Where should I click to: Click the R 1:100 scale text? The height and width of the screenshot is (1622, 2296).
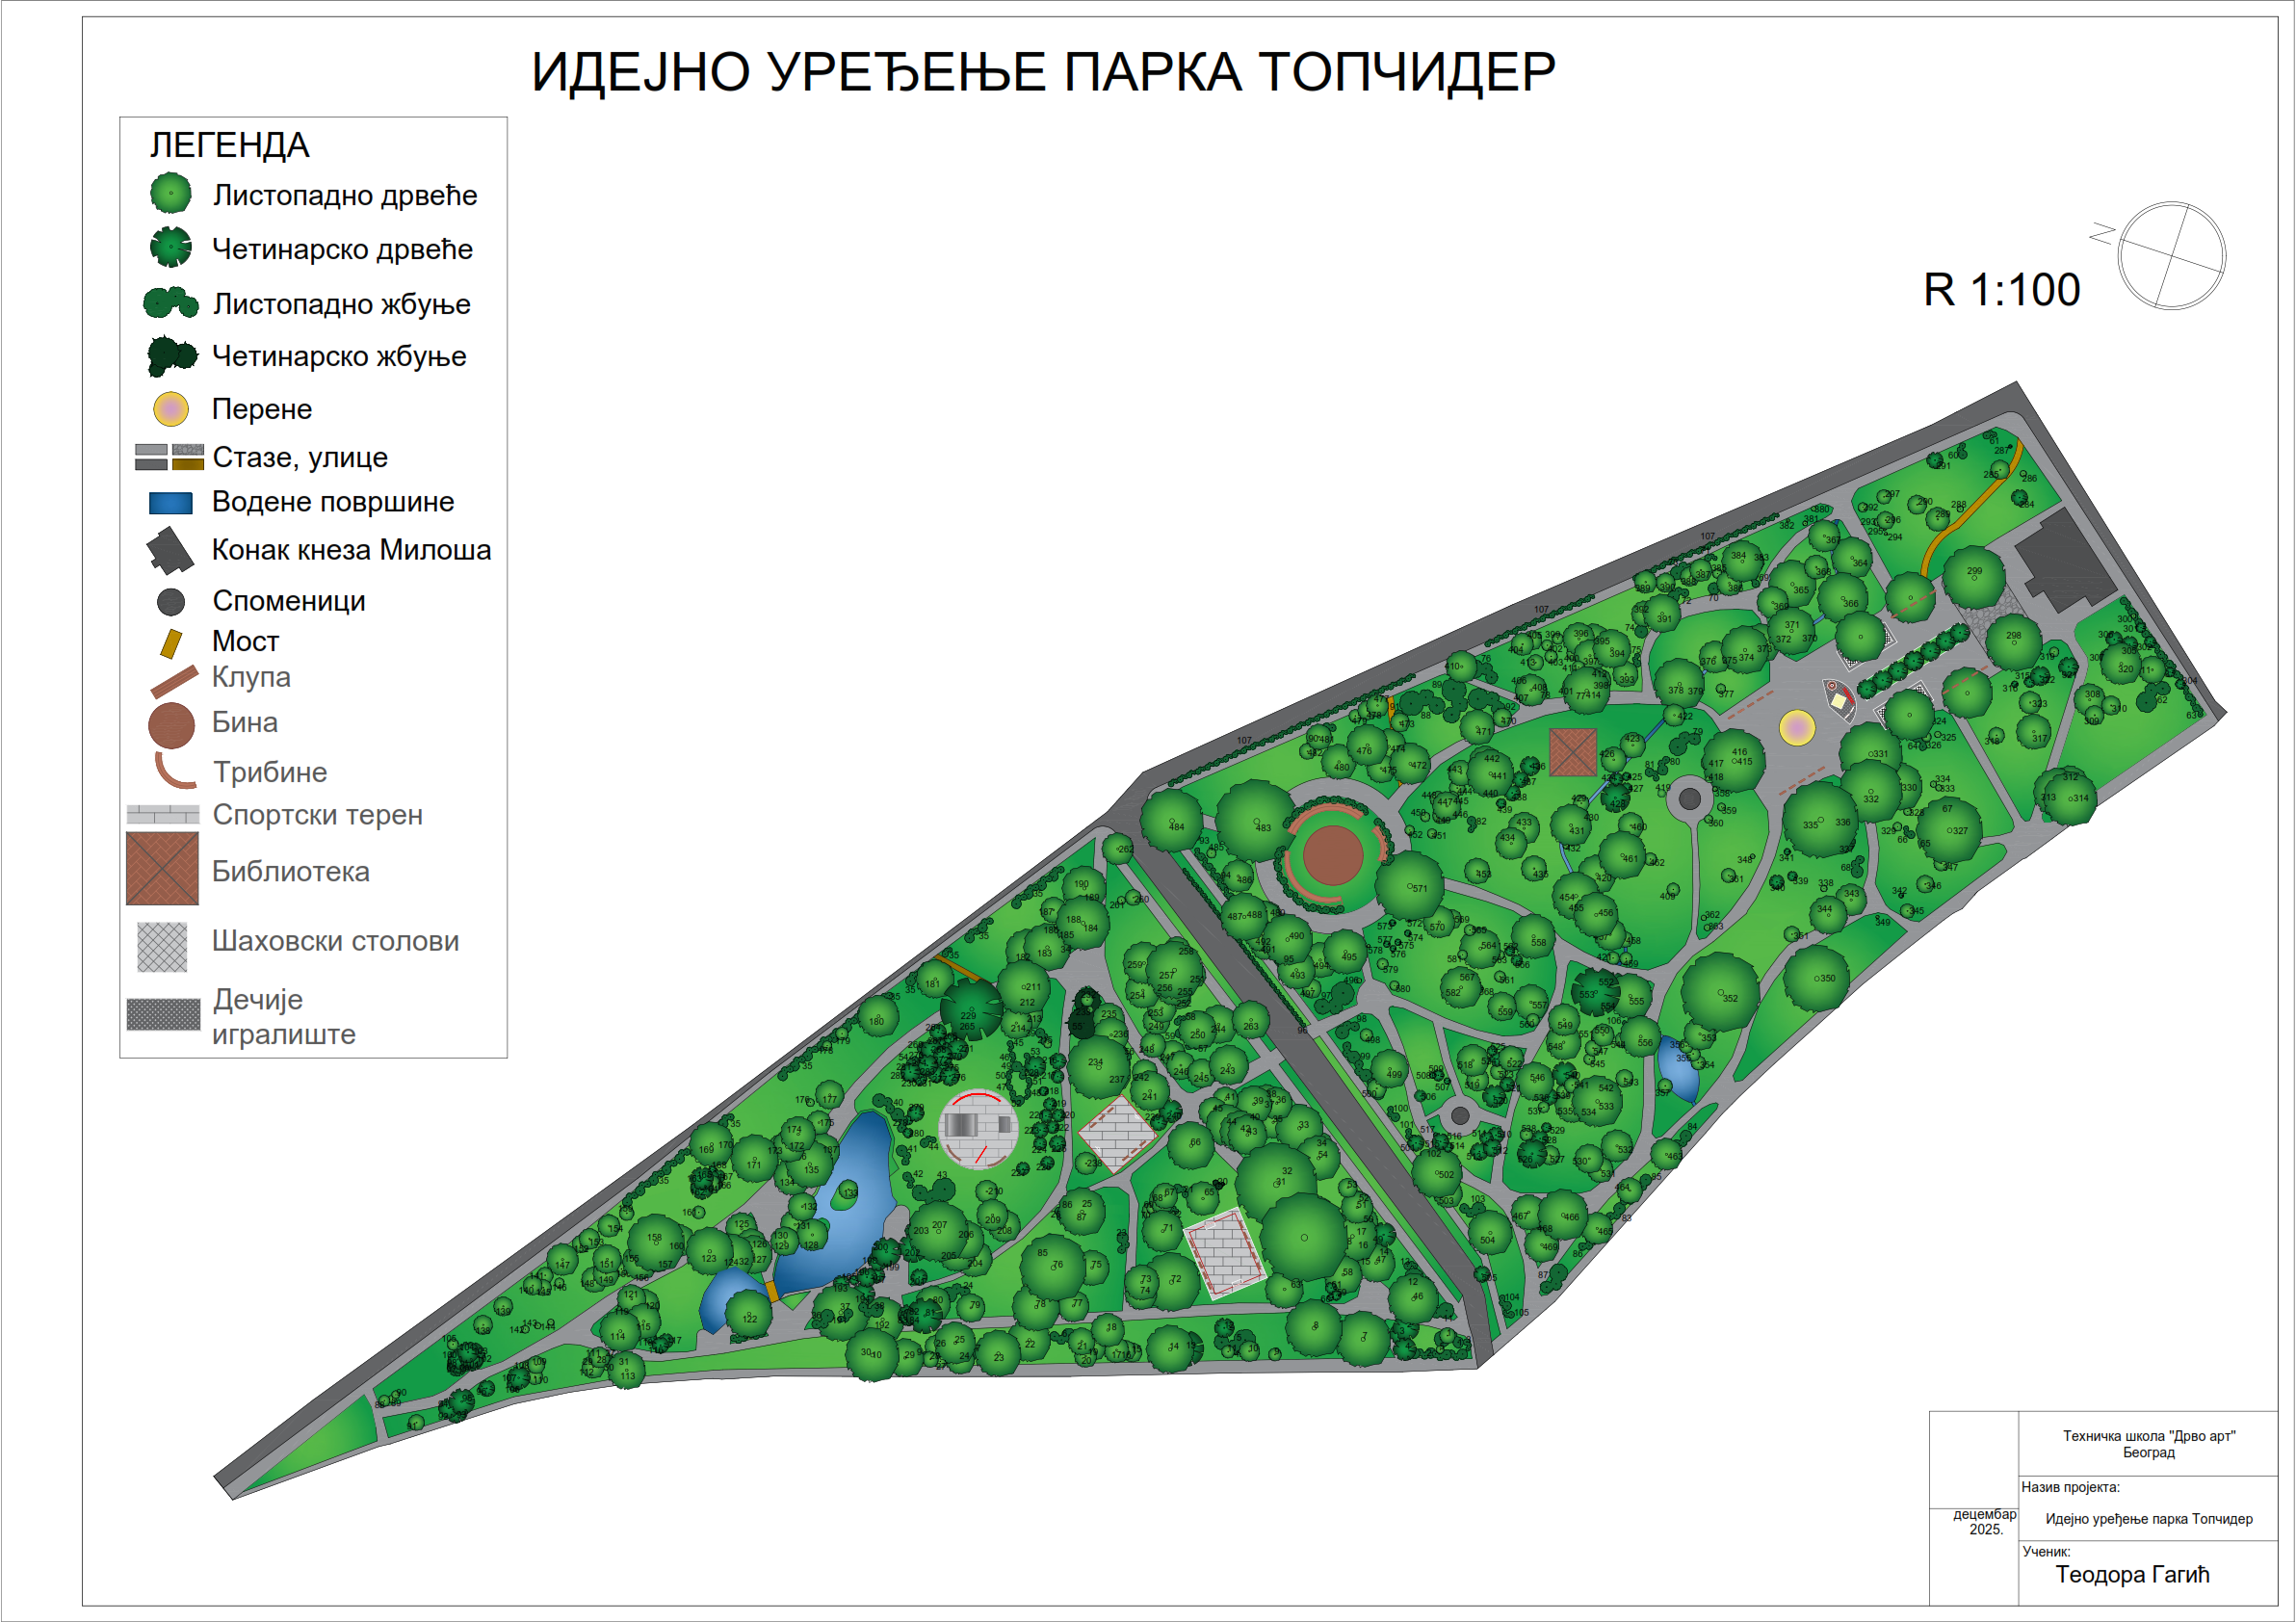click(2001, 290)
